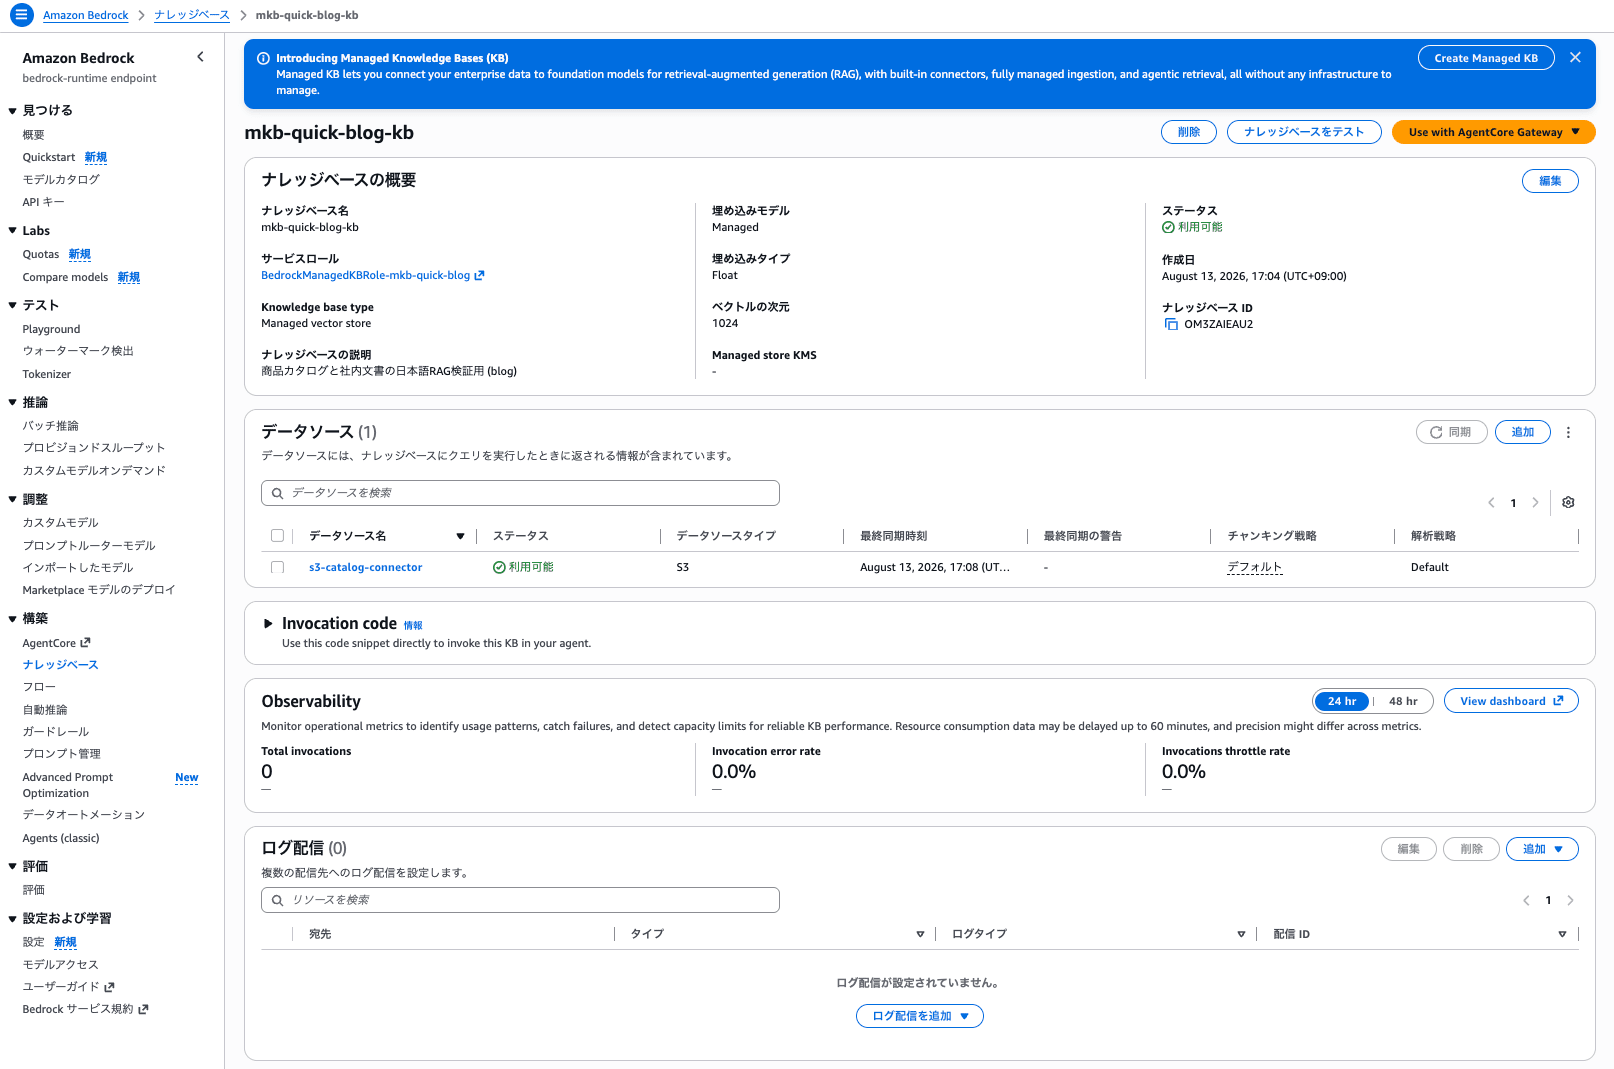
Task: Collapse the 推論 sidebar section
Action: coord(13,403)
